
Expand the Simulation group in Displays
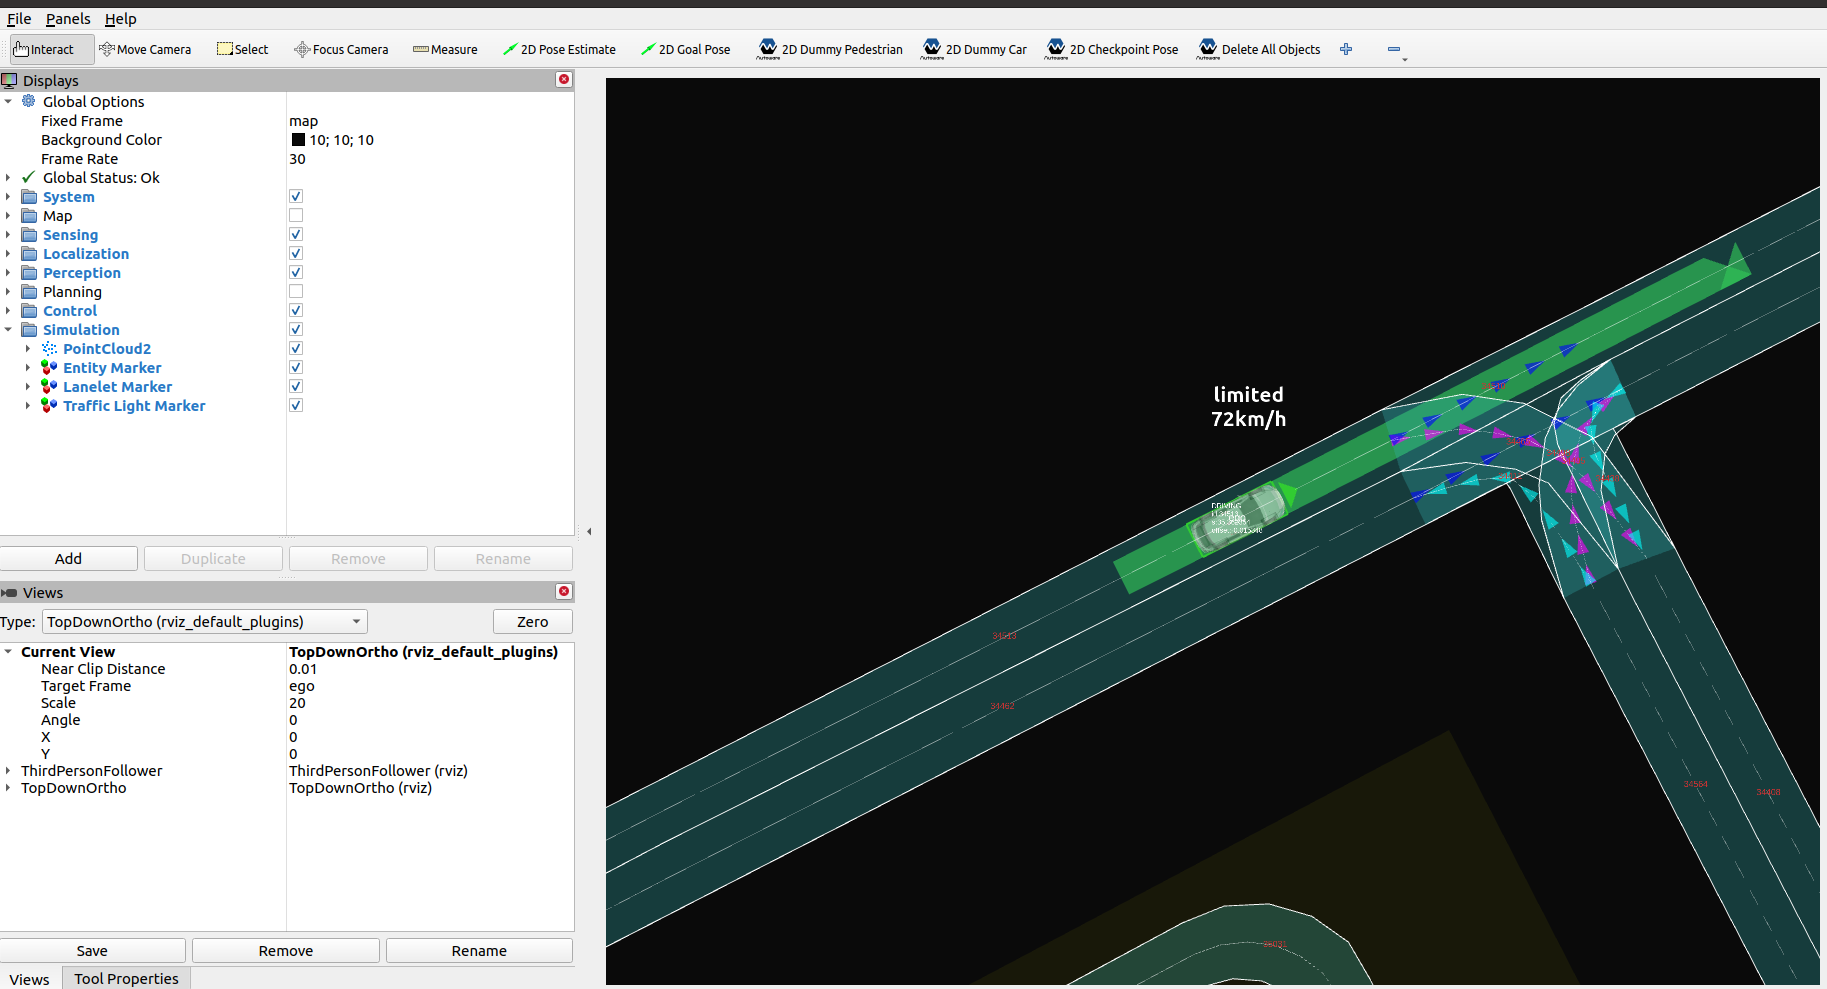tap(9, 329)
